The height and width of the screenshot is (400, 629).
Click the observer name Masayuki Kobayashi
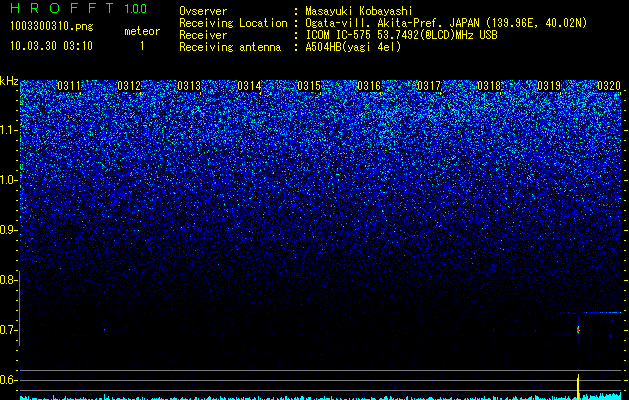(359, 11)
